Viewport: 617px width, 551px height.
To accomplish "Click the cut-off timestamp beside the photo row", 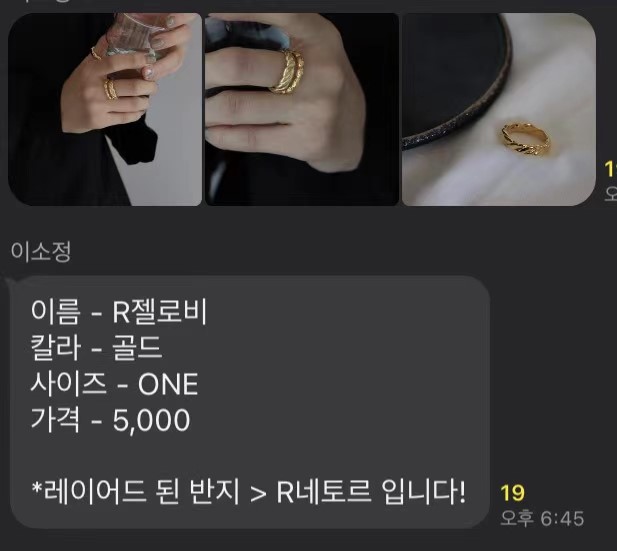I will (611, 194).
